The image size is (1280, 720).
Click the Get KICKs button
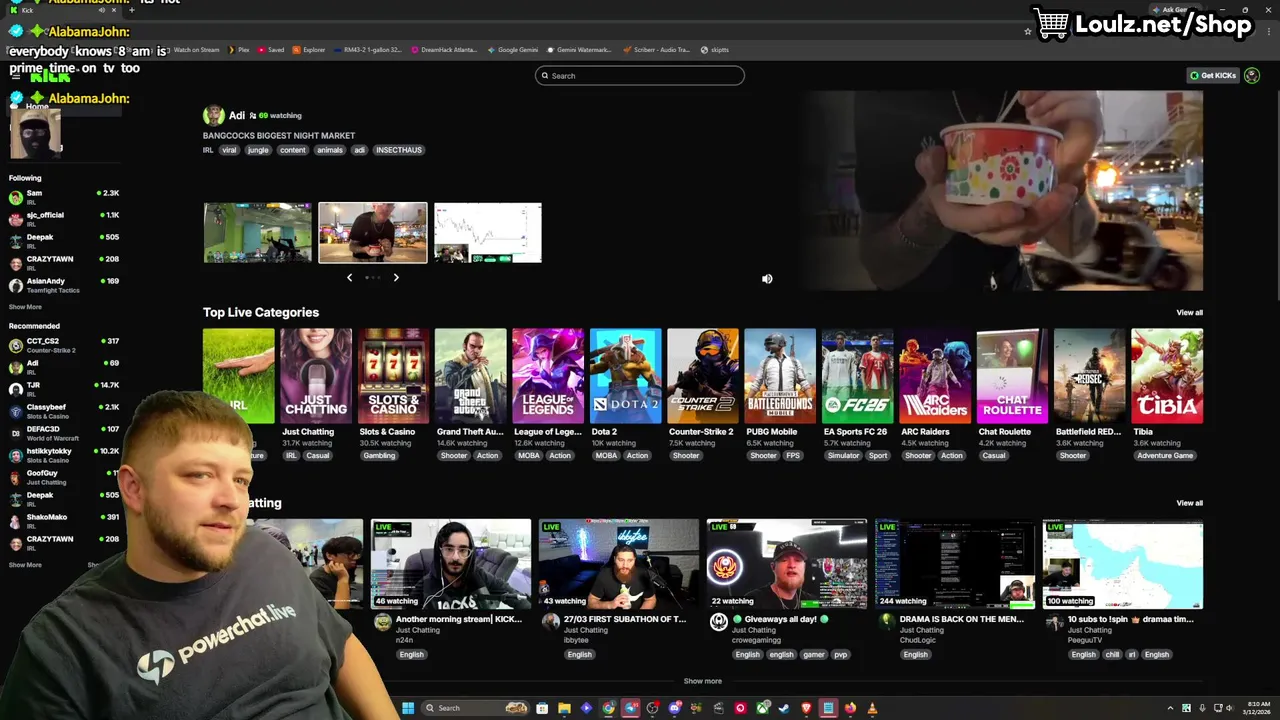click(1212, 75)
